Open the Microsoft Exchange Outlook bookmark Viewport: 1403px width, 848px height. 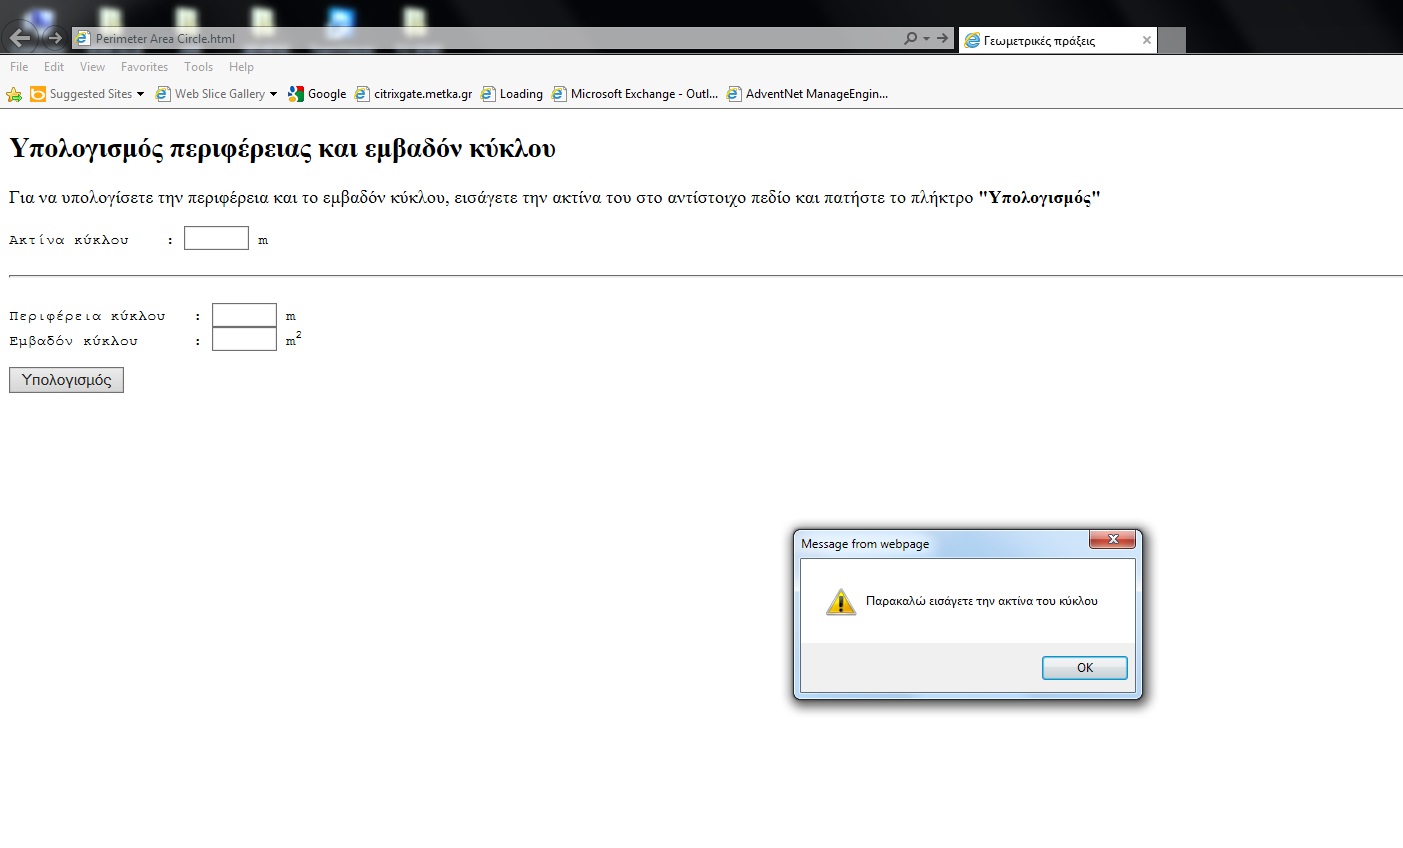click(x=635, y=94)
